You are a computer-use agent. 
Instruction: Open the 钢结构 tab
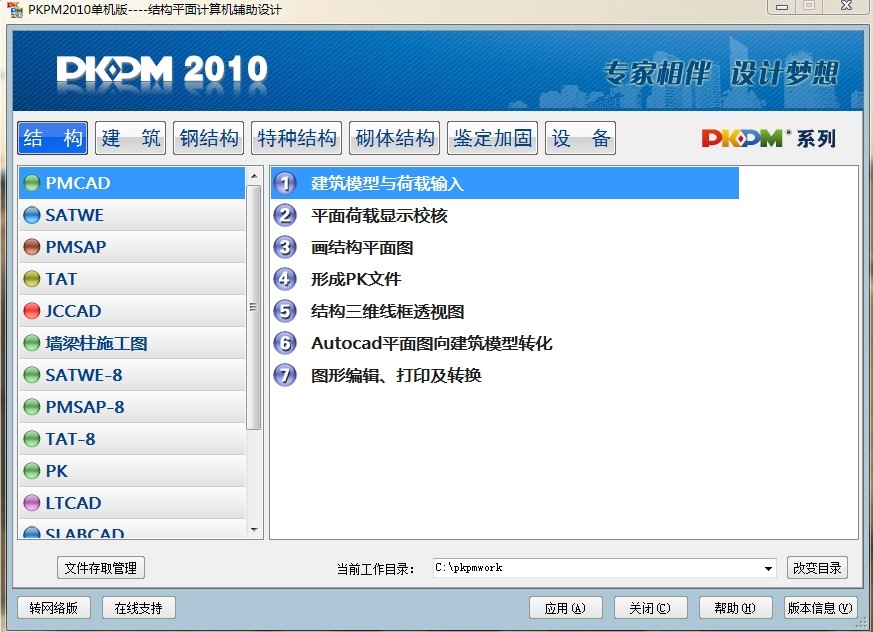coord(209,138)
